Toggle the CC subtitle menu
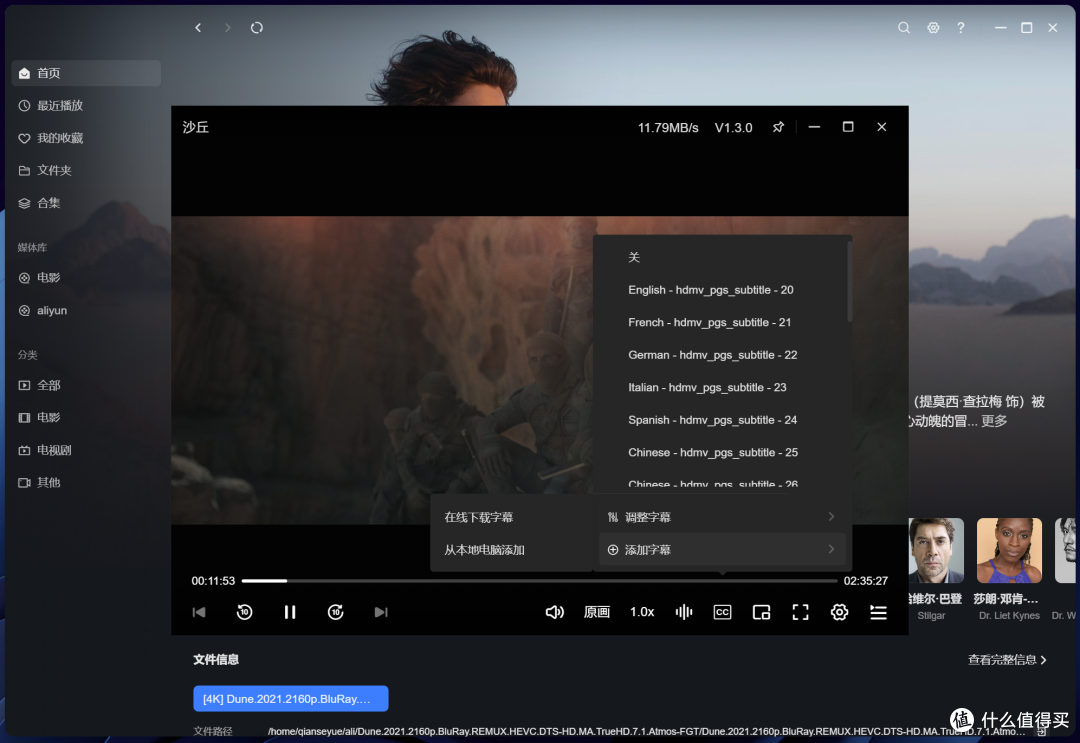This screenshot has height=743, width=1080. click(x=723, y=612)
